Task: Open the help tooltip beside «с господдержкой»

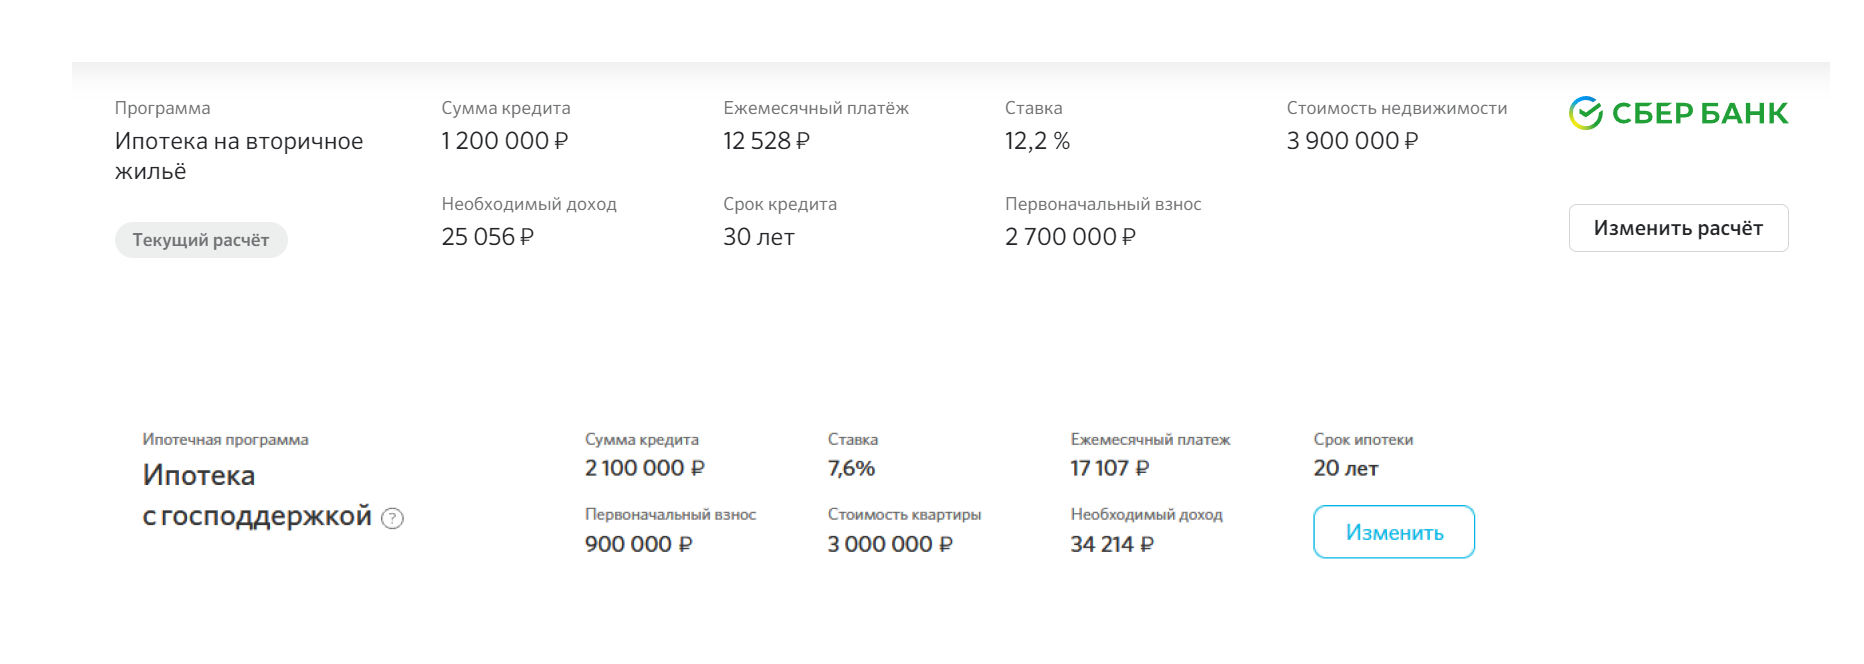Action: tap(393, 518)
